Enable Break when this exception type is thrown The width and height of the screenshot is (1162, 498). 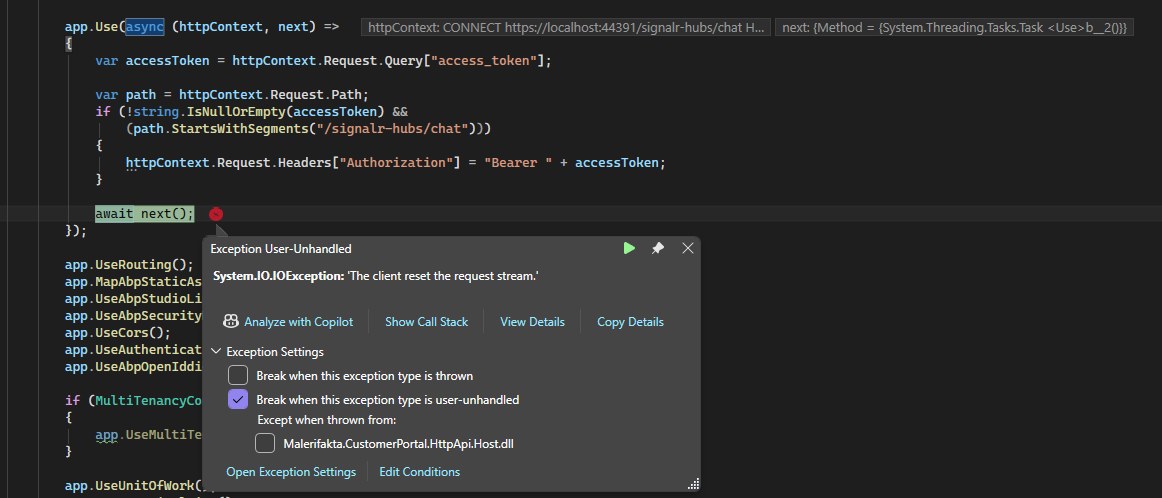coord(238,376)
